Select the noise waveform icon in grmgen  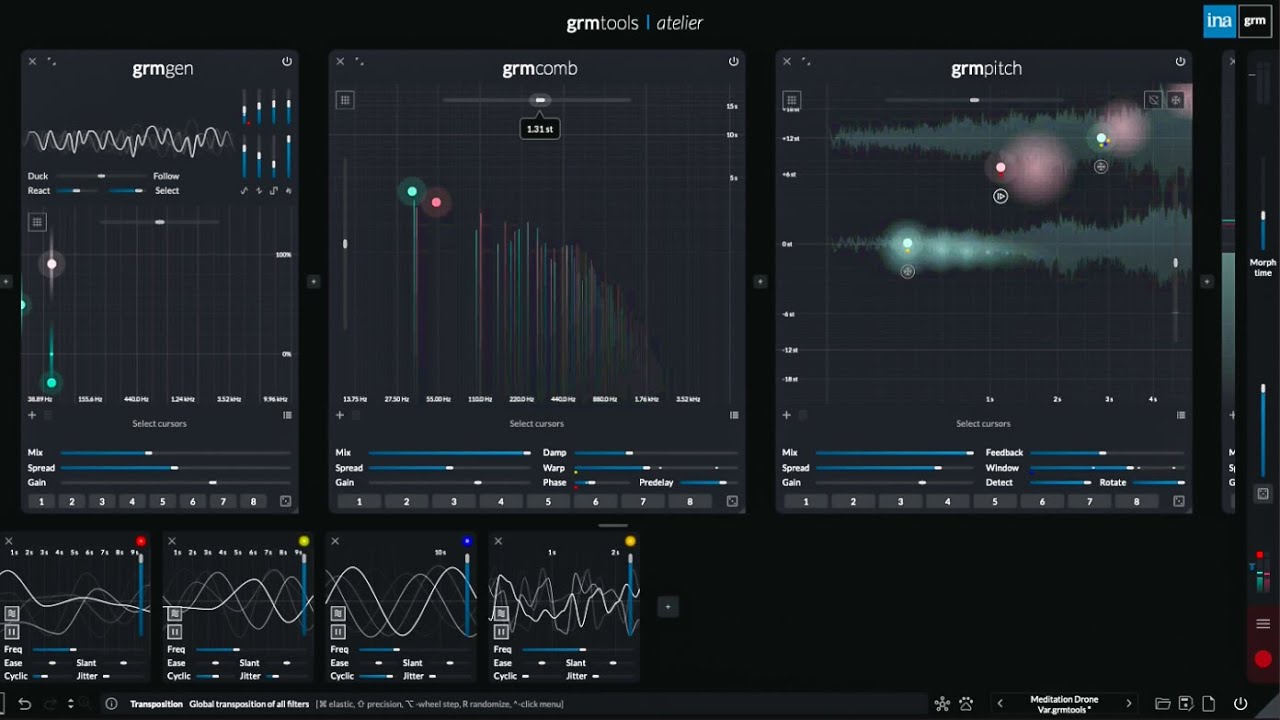[289, 190]
